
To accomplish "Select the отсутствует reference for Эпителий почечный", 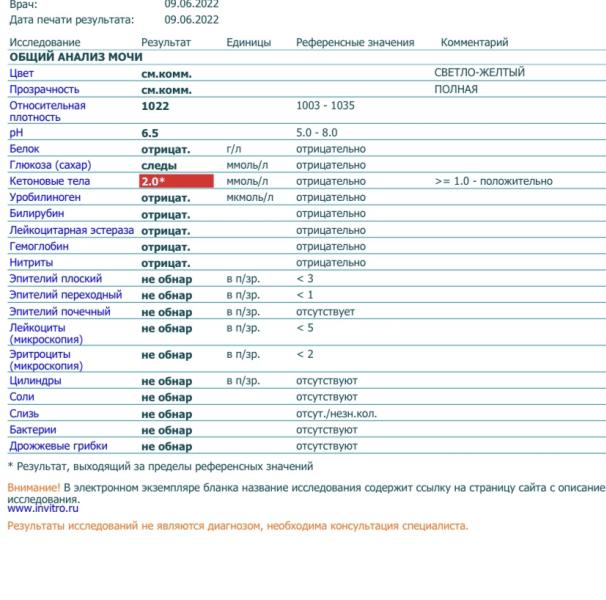I will tap(325, 312).
